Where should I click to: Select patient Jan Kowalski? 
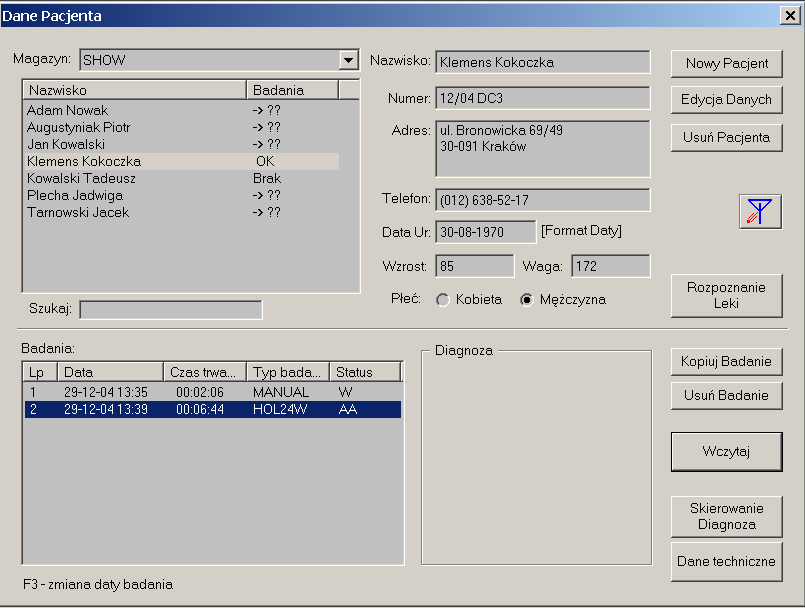(x=182, y=144)
